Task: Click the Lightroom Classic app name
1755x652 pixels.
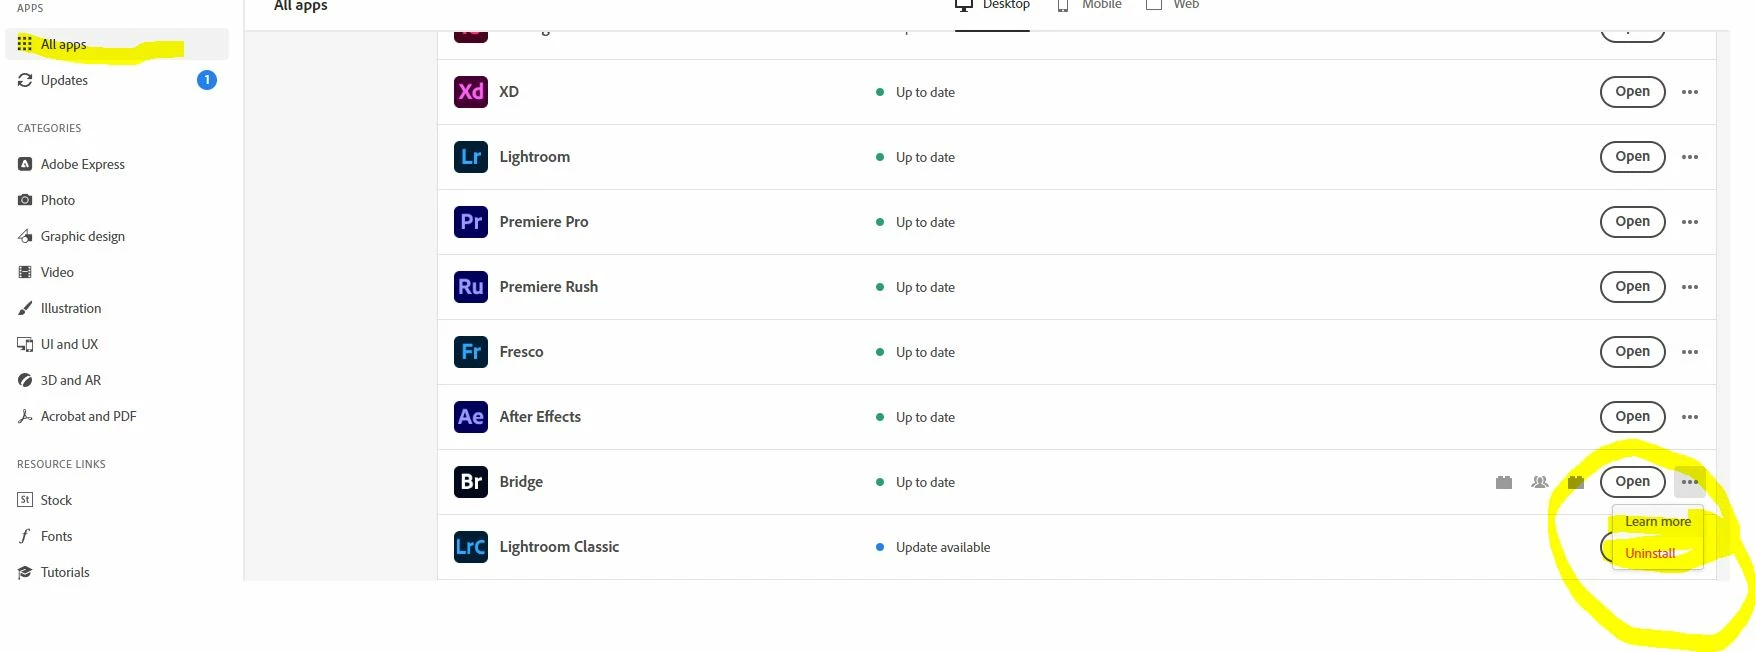Action: 559,547
